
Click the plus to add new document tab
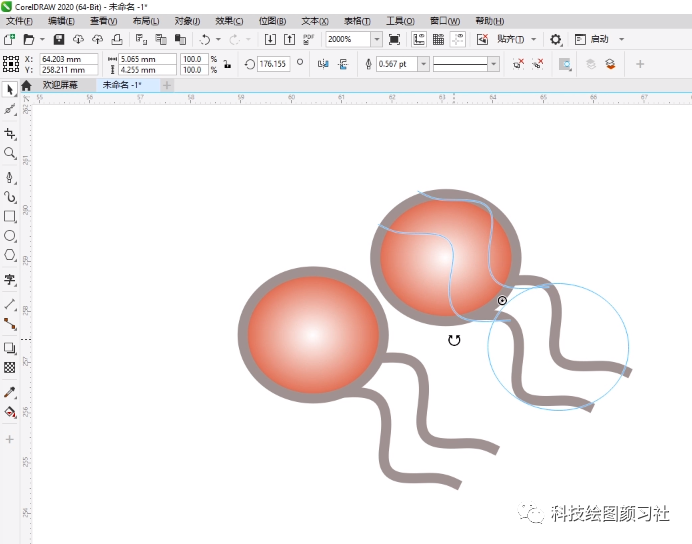click(x=167, y=85)
